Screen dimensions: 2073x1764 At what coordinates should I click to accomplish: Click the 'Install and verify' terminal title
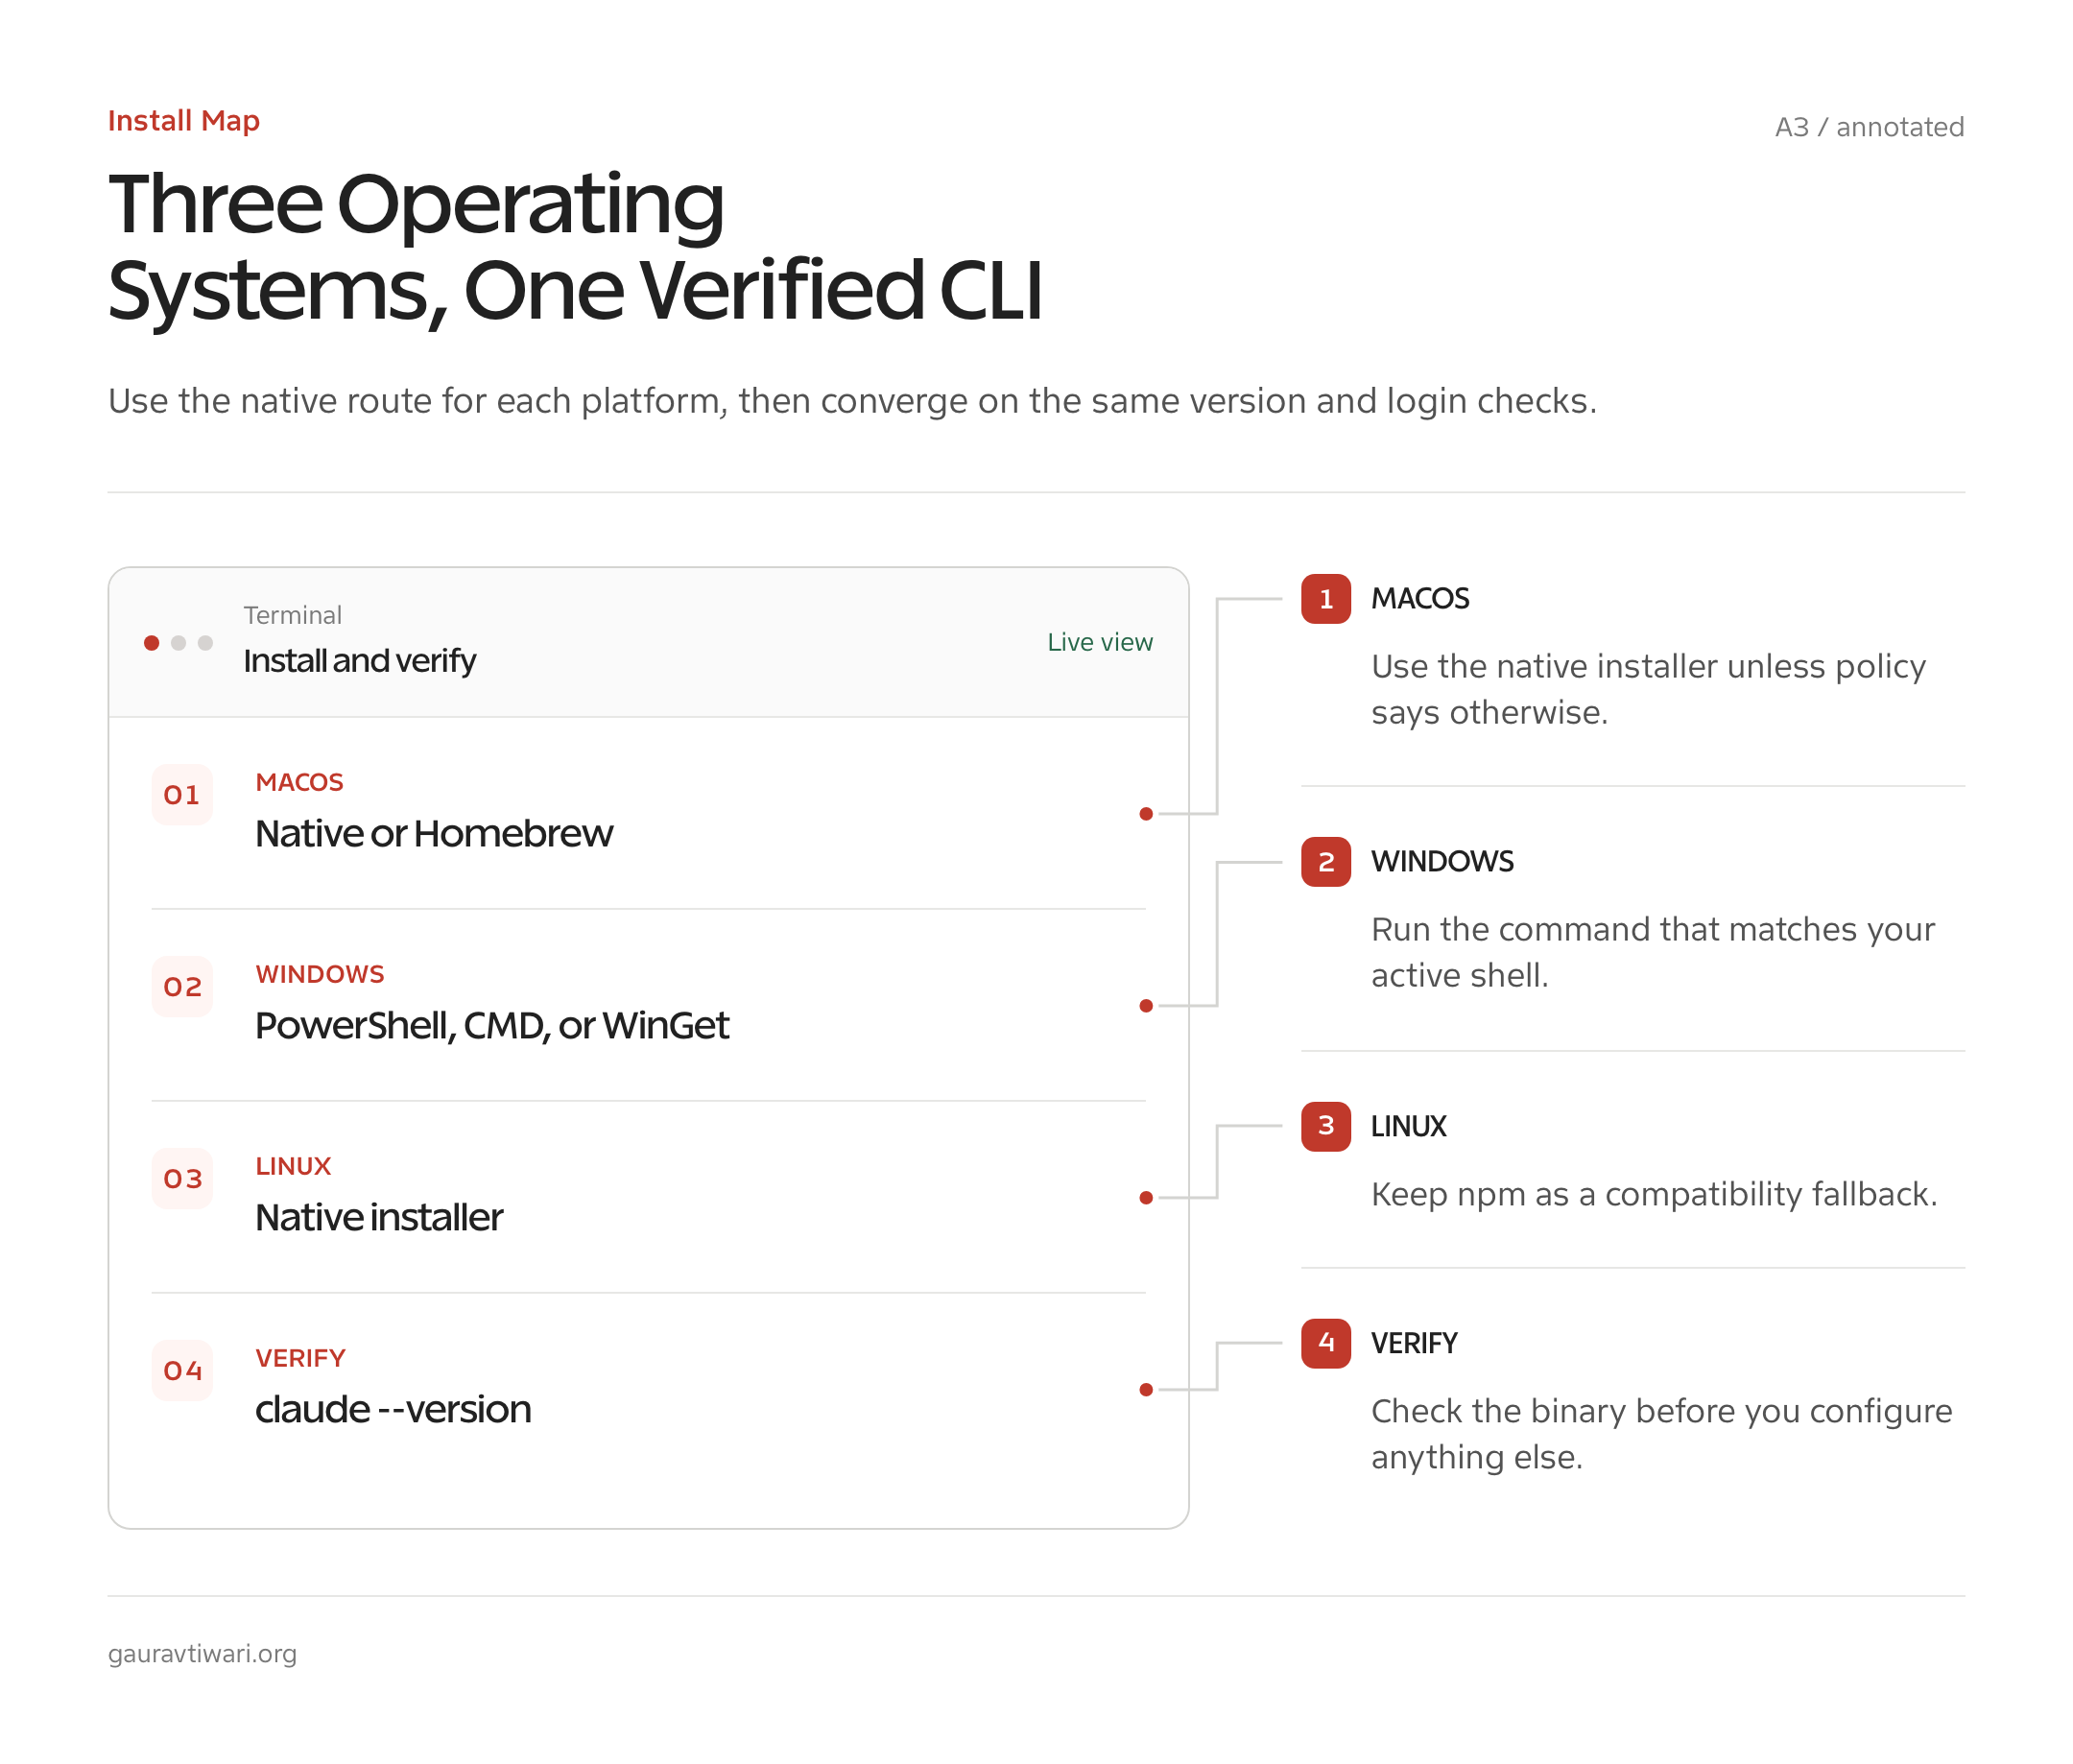point(359,660)
